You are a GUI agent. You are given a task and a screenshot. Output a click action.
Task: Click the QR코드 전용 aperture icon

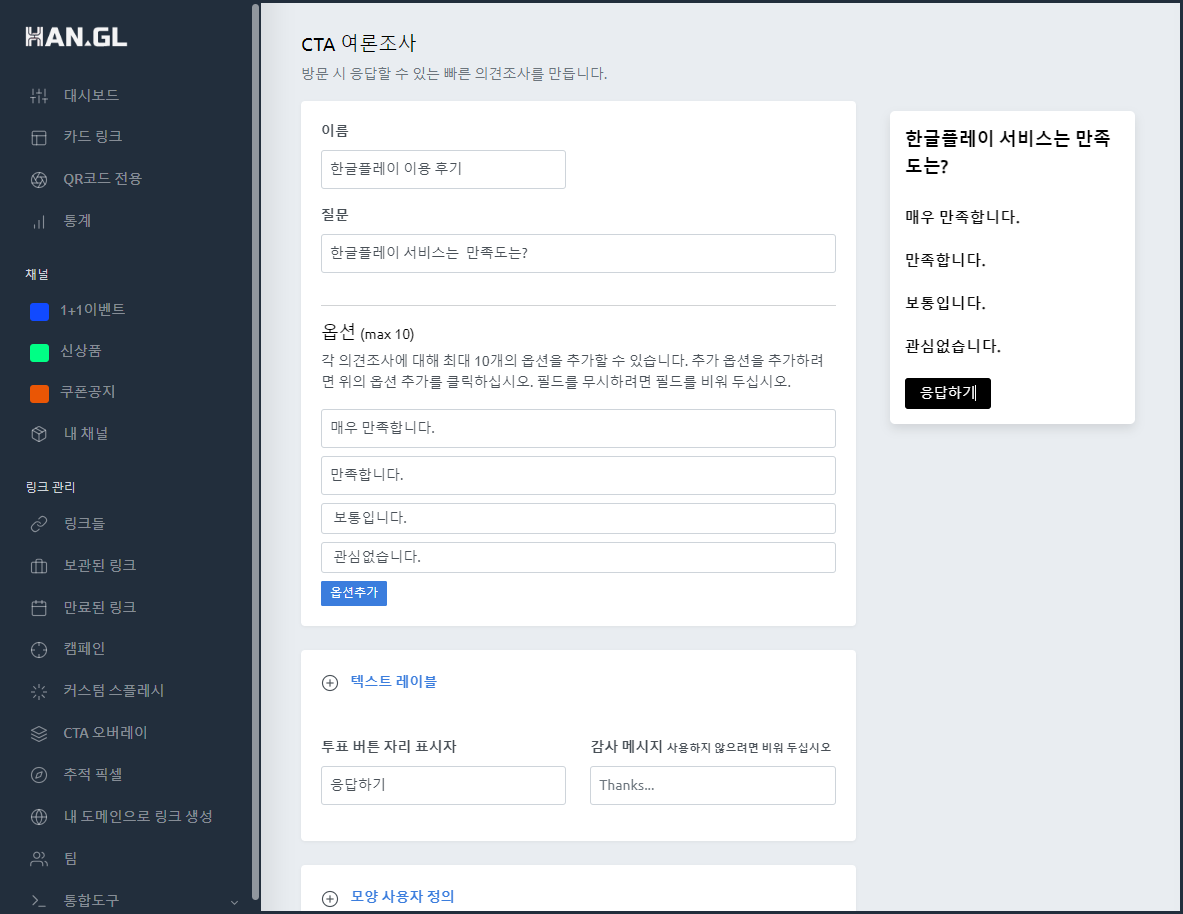click(x=39, y=180)
